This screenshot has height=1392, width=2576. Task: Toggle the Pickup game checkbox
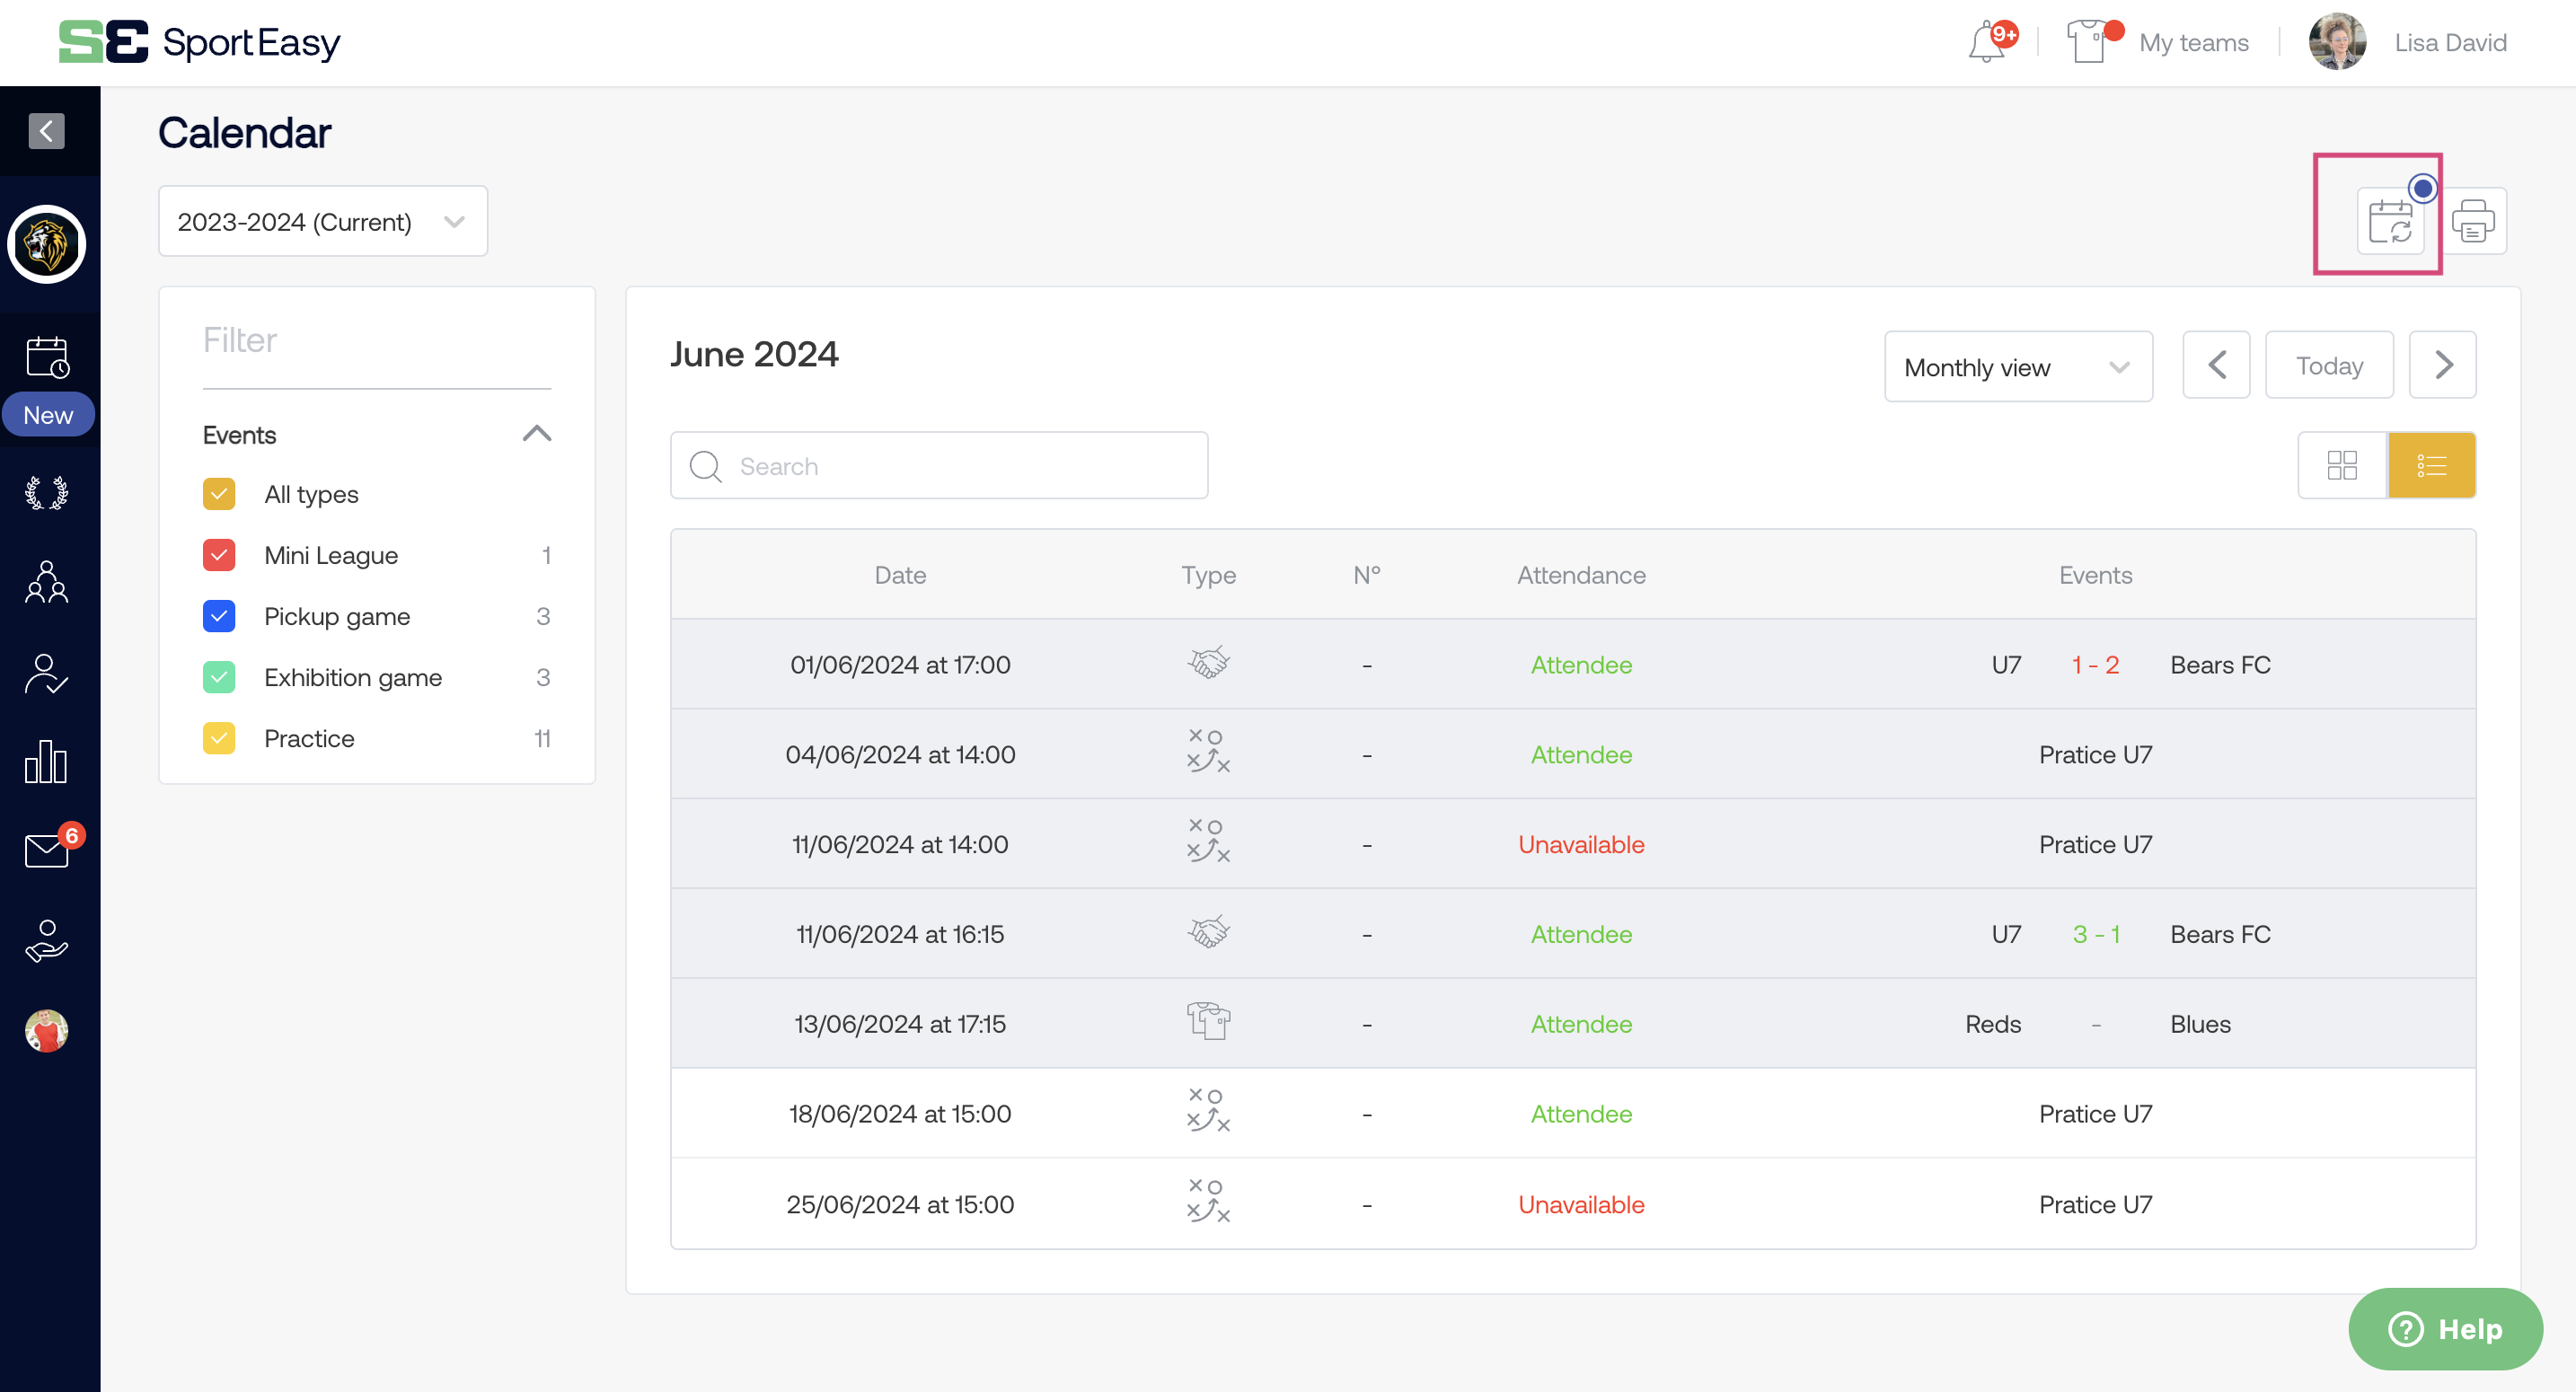pos(219,616)
